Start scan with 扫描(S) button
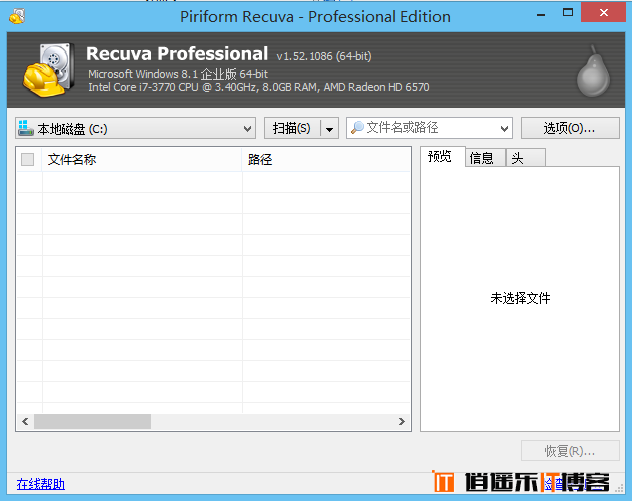Screen dimensions: 632x501 click(292, 129)
